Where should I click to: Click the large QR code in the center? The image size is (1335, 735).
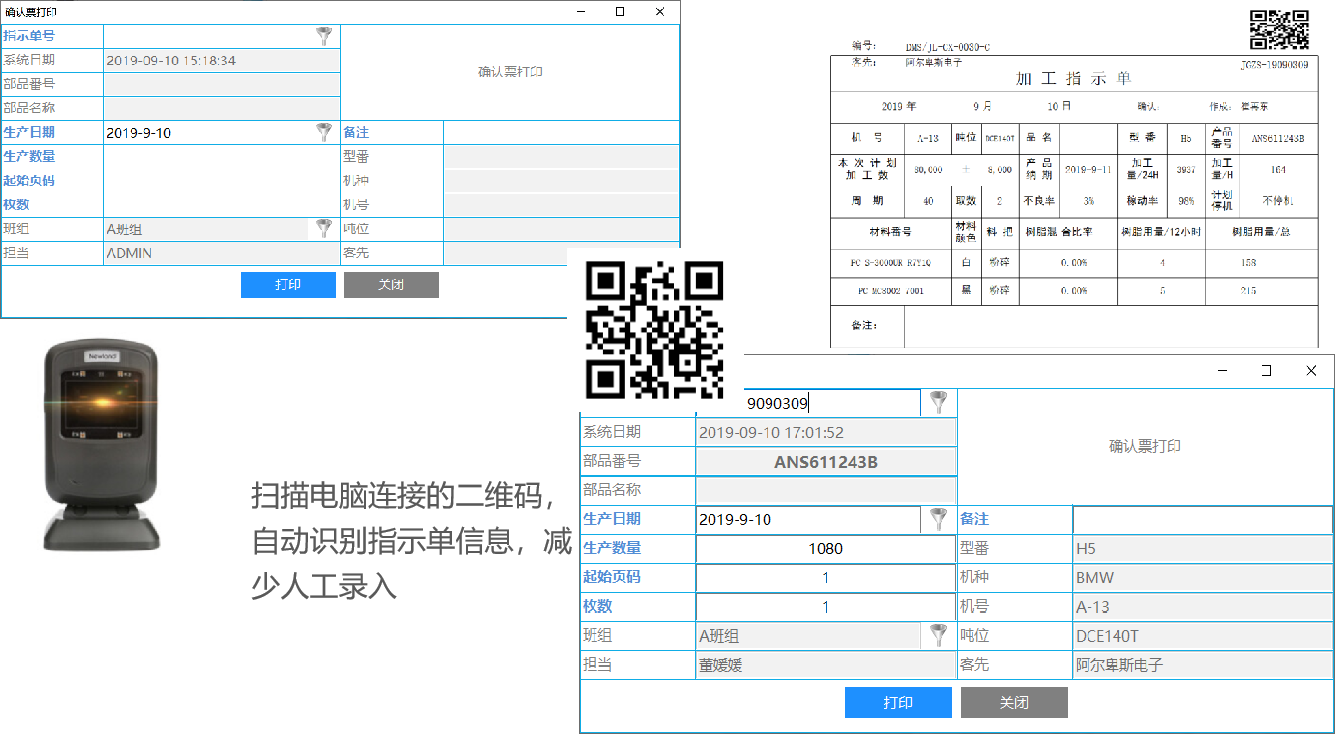point(655,330)
